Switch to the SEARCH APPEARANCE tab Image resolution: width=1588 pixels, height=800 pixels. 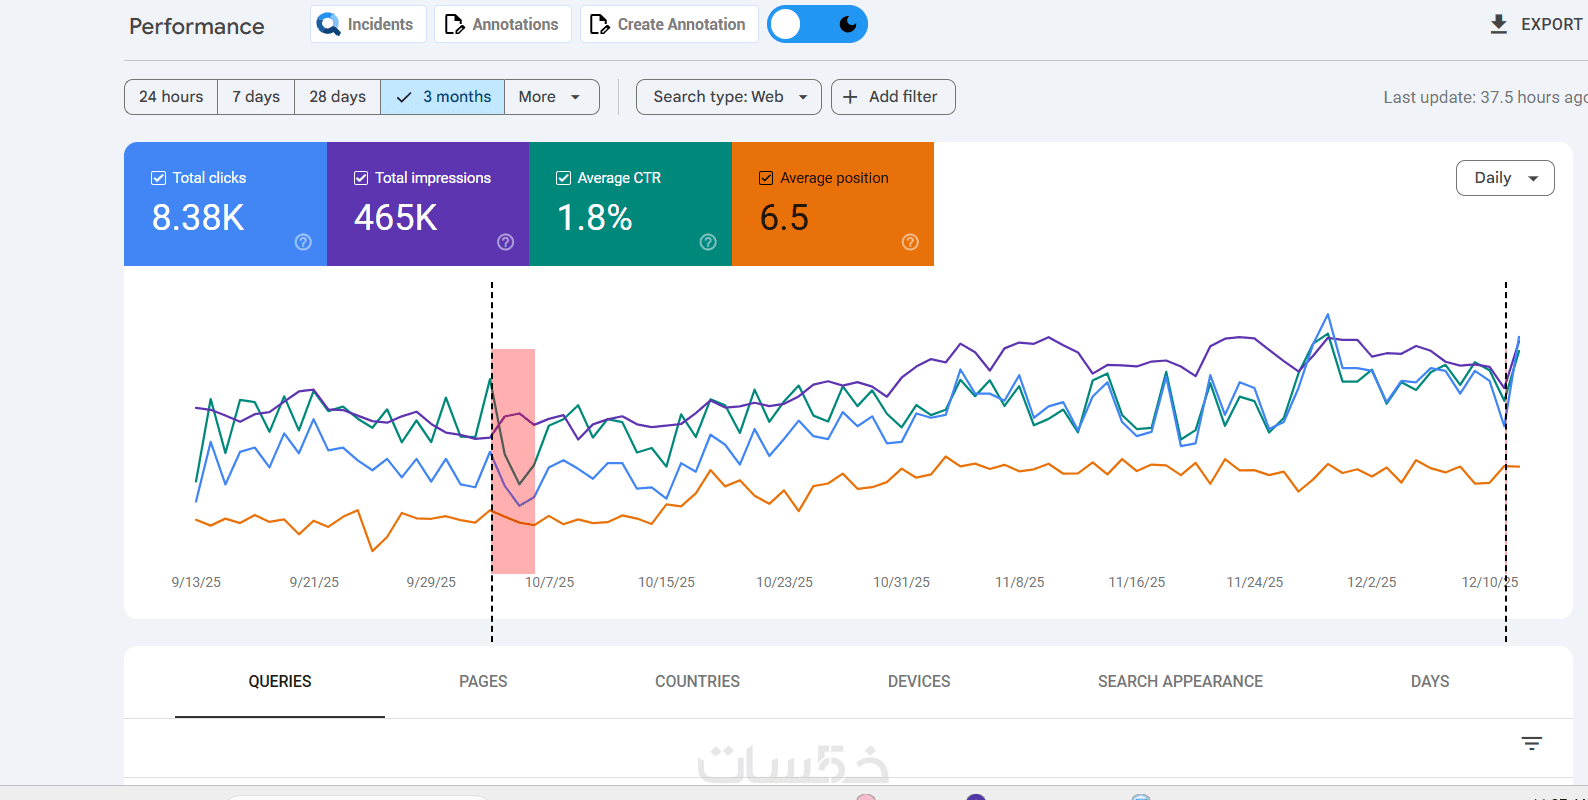pos(1180,681)
